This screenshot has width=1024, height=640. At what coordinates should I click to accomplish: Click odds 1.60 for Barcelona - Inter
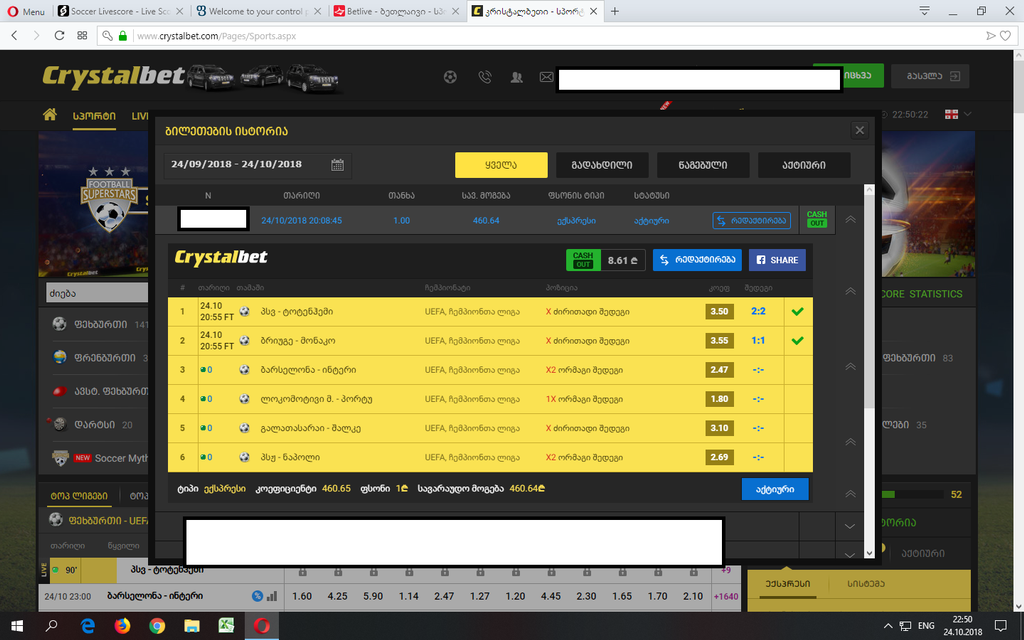point(302,596)
